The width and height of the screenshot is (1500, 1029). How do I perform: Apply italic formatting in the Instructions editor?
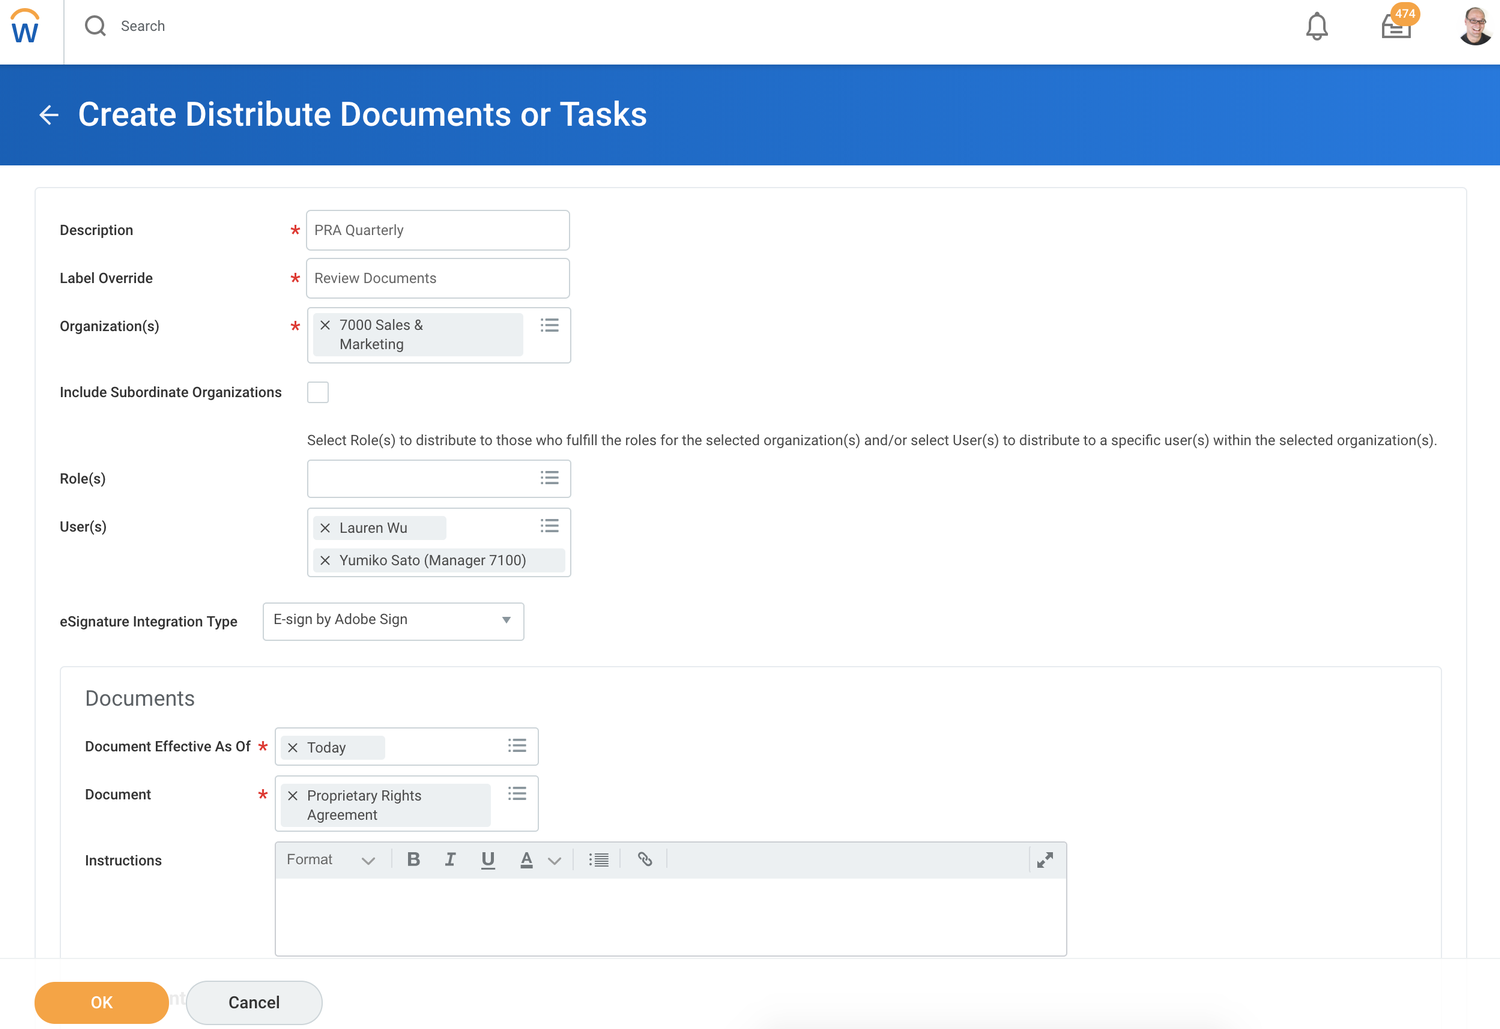[450, 859]
